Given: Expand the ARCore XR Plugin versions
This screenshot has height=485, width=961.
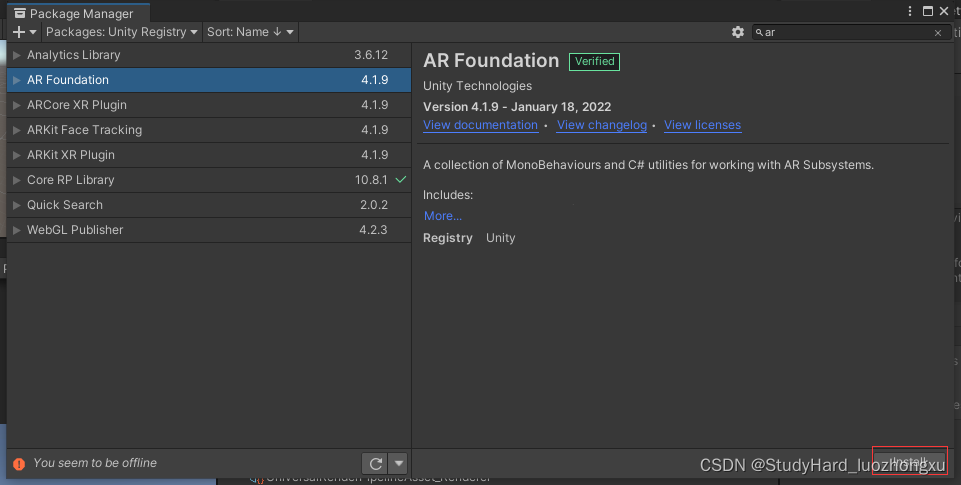Looking at the screenshot, I should 17,105.
